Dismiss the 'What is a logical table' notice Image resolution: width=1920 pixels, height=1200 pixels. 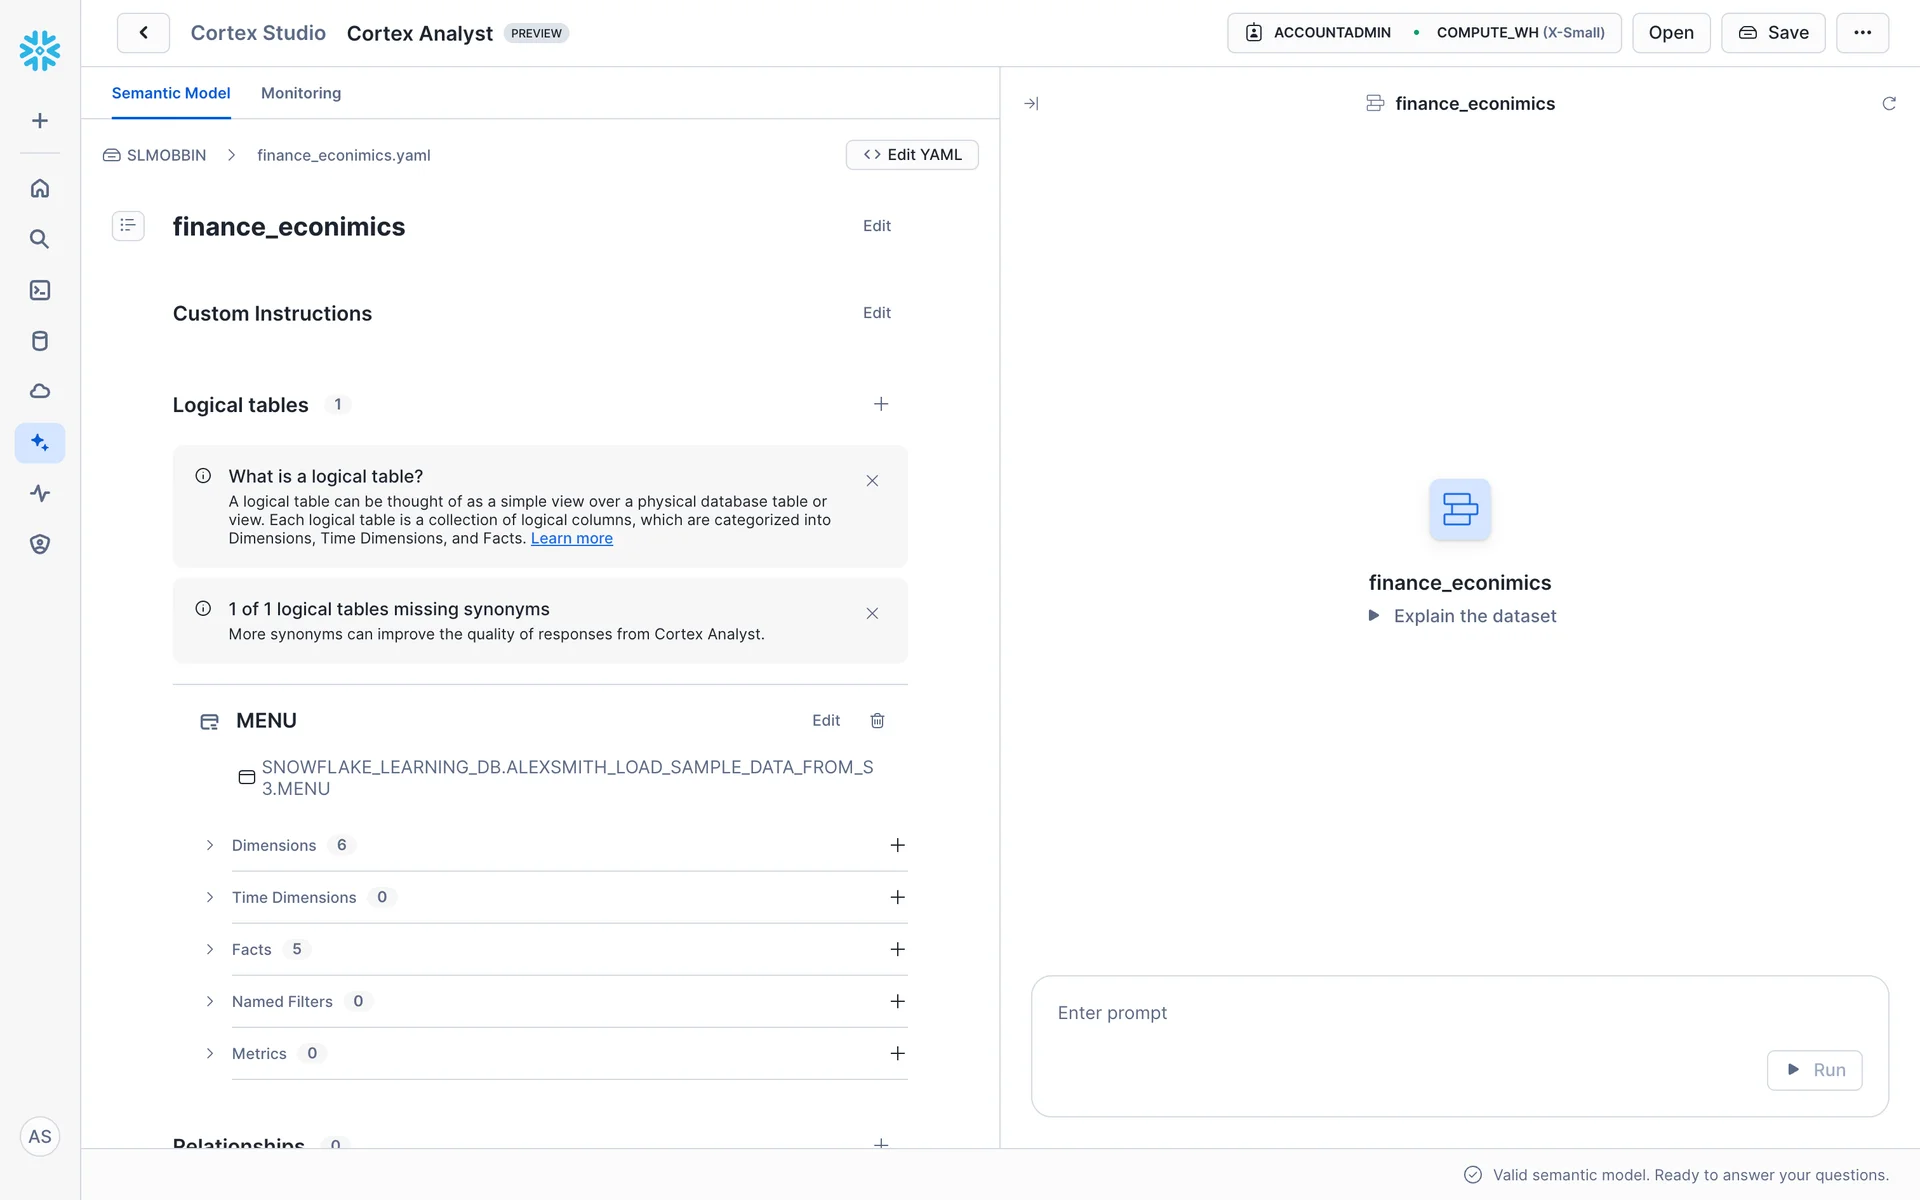pyautogui.click(x=872, y=481)
